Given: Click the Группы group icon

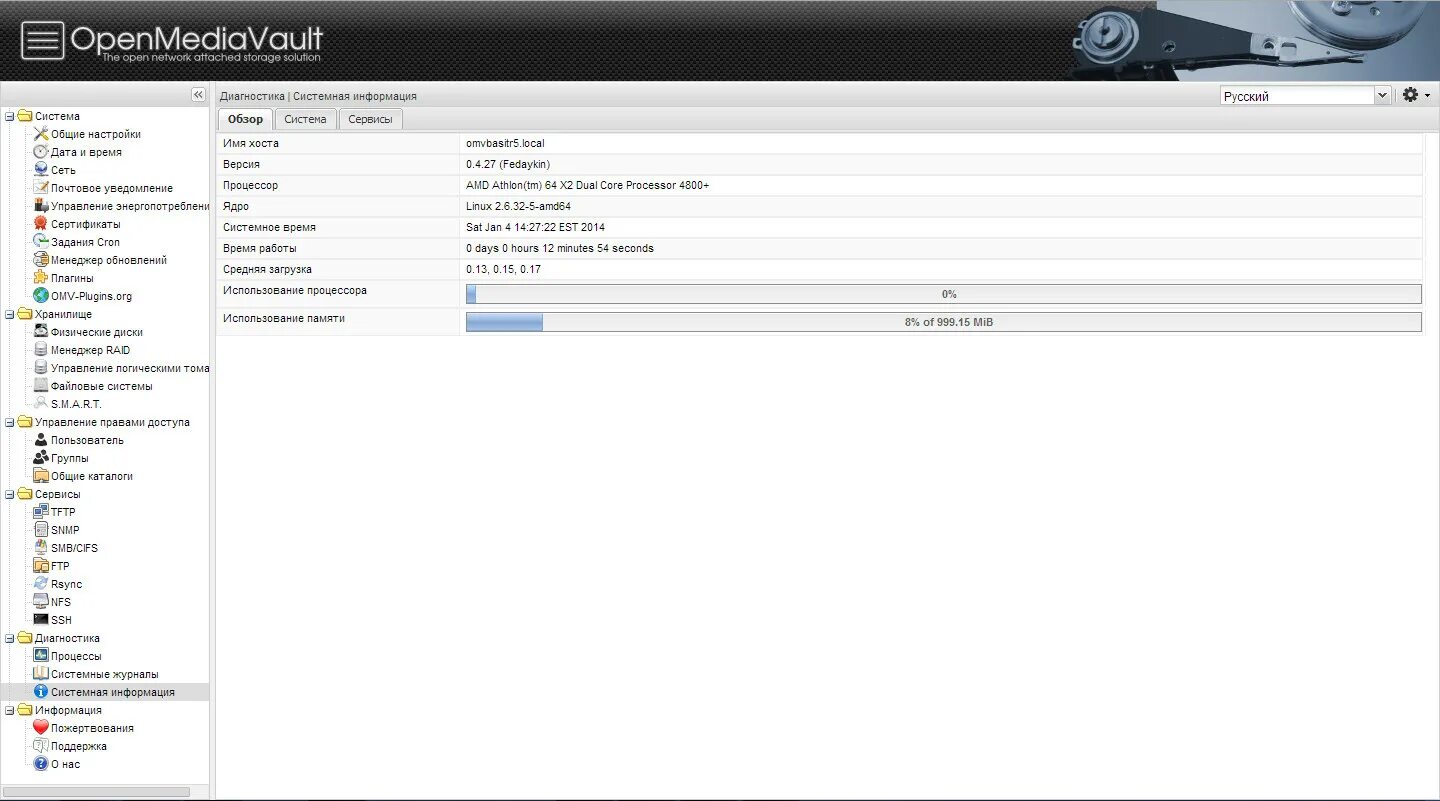Looking at the screenshot, I should pyautogui.click(x=41, y=458).
